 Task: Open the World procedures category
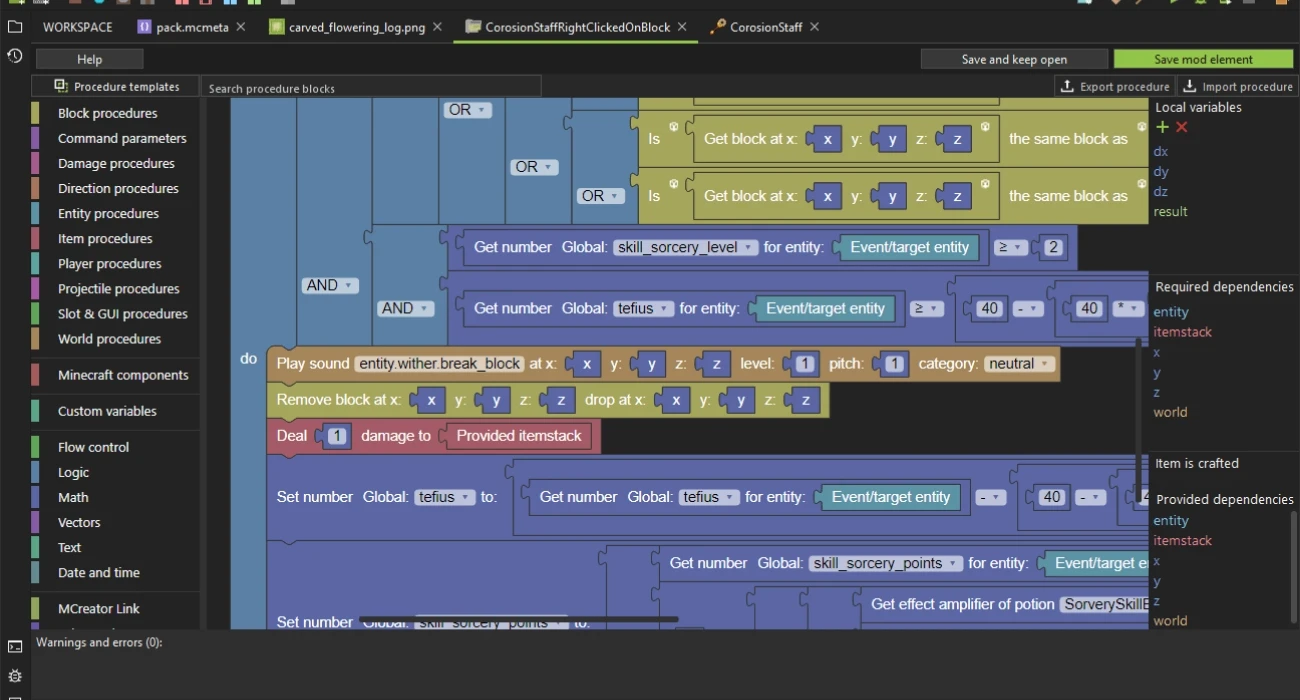pyautogui.click(x=109, y=339)
